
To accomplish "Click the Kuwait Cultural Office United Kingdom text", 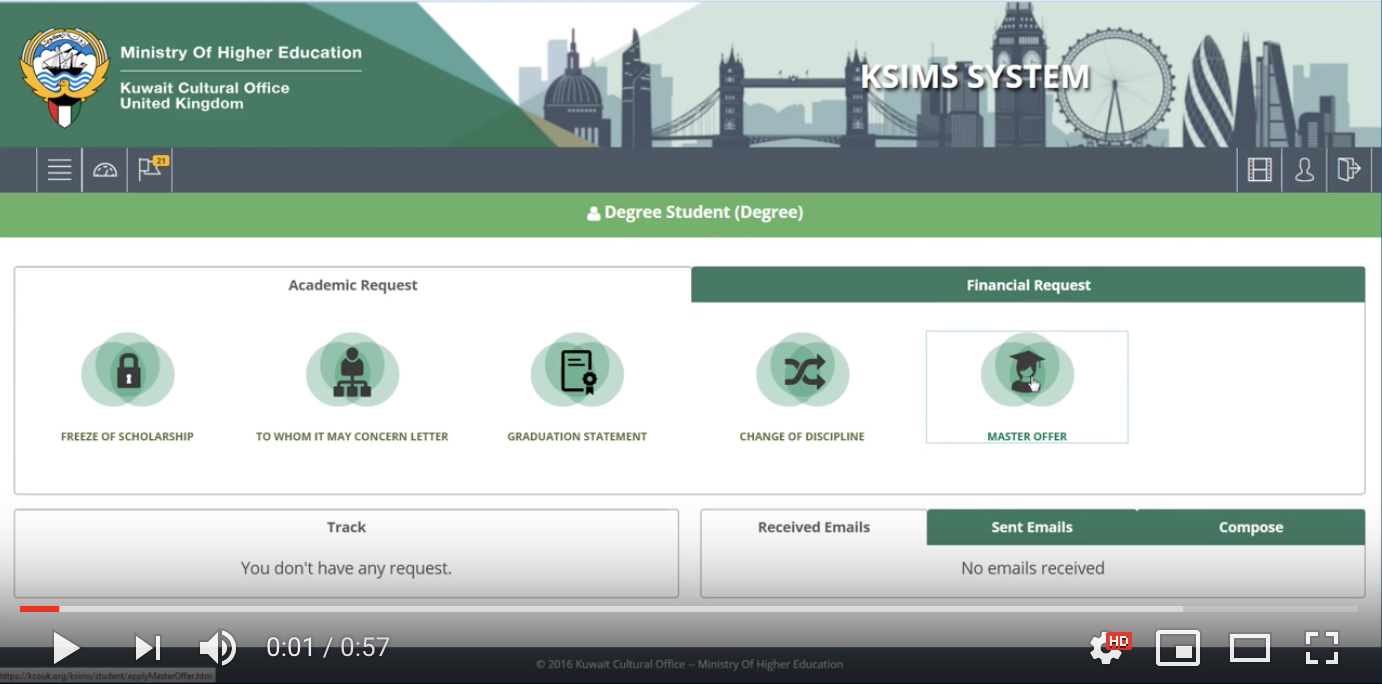I will 205,95.
